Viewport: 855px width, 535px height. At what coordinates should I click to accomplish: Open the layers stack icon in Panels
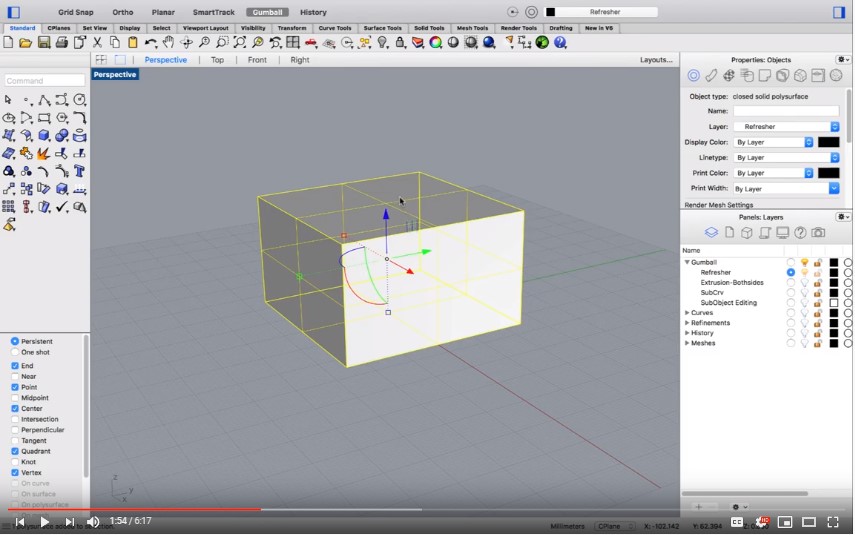click(711, 233)
